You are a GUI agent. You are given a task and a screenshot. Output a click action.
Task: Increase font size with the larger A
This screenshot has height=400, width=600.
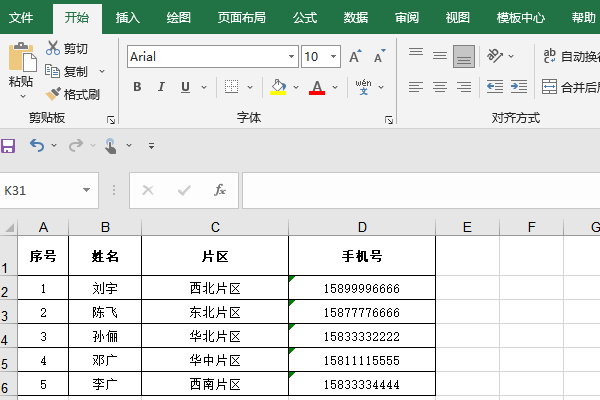[355, 57]
